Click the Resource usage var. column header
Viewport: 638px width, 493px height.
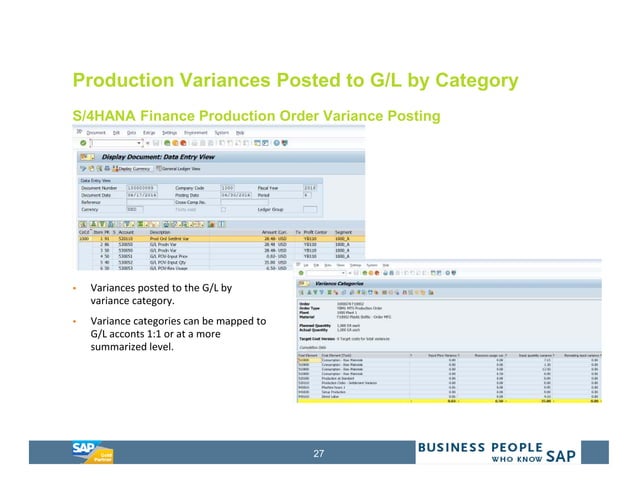[x=489, y=356]
